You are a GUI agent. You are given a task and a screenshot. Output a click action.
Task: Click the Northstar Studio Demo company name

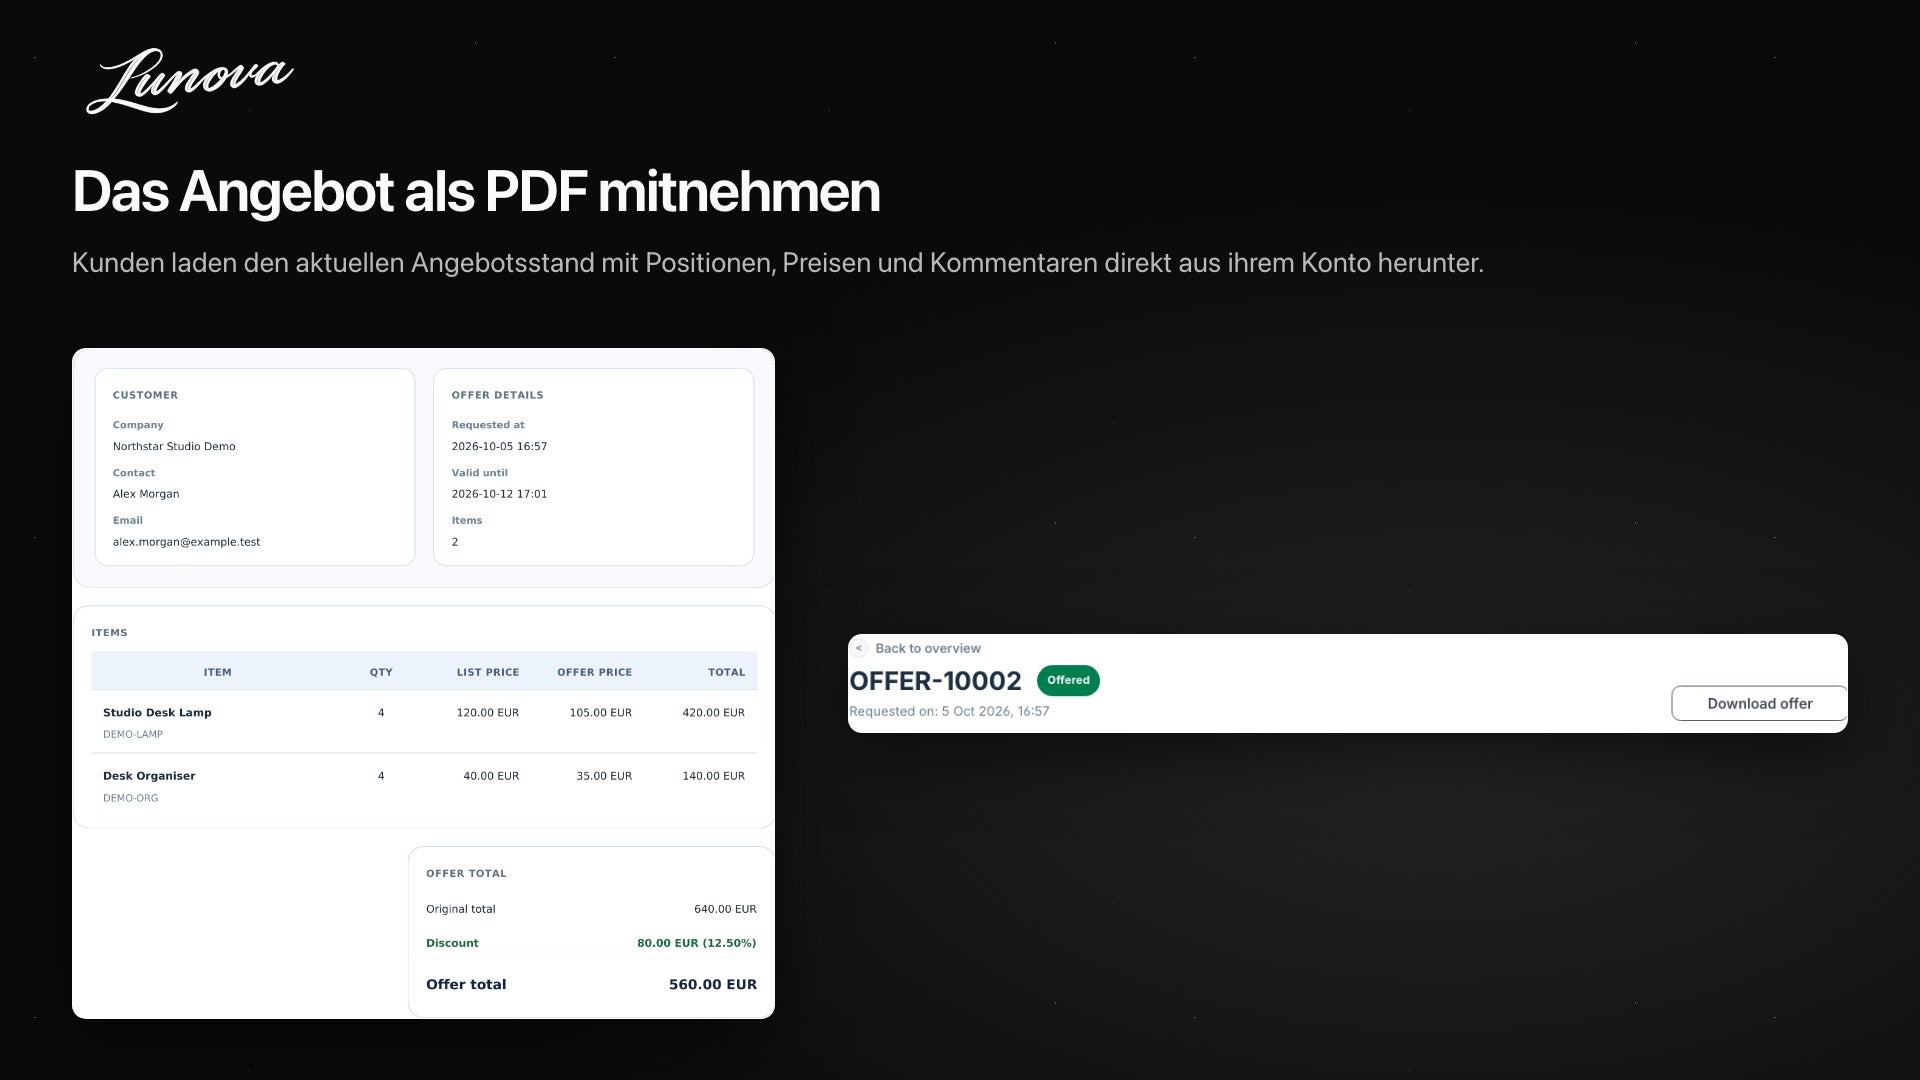[174, 446]
